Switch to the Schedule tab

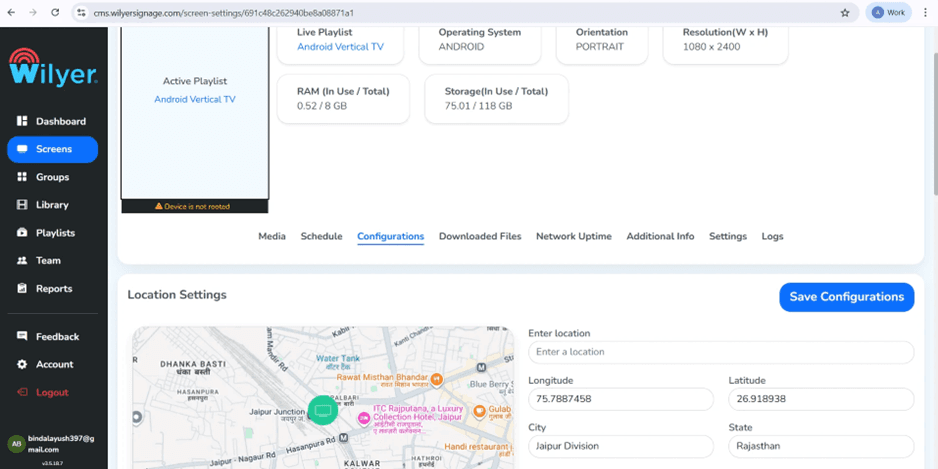(x=321, y=236)
